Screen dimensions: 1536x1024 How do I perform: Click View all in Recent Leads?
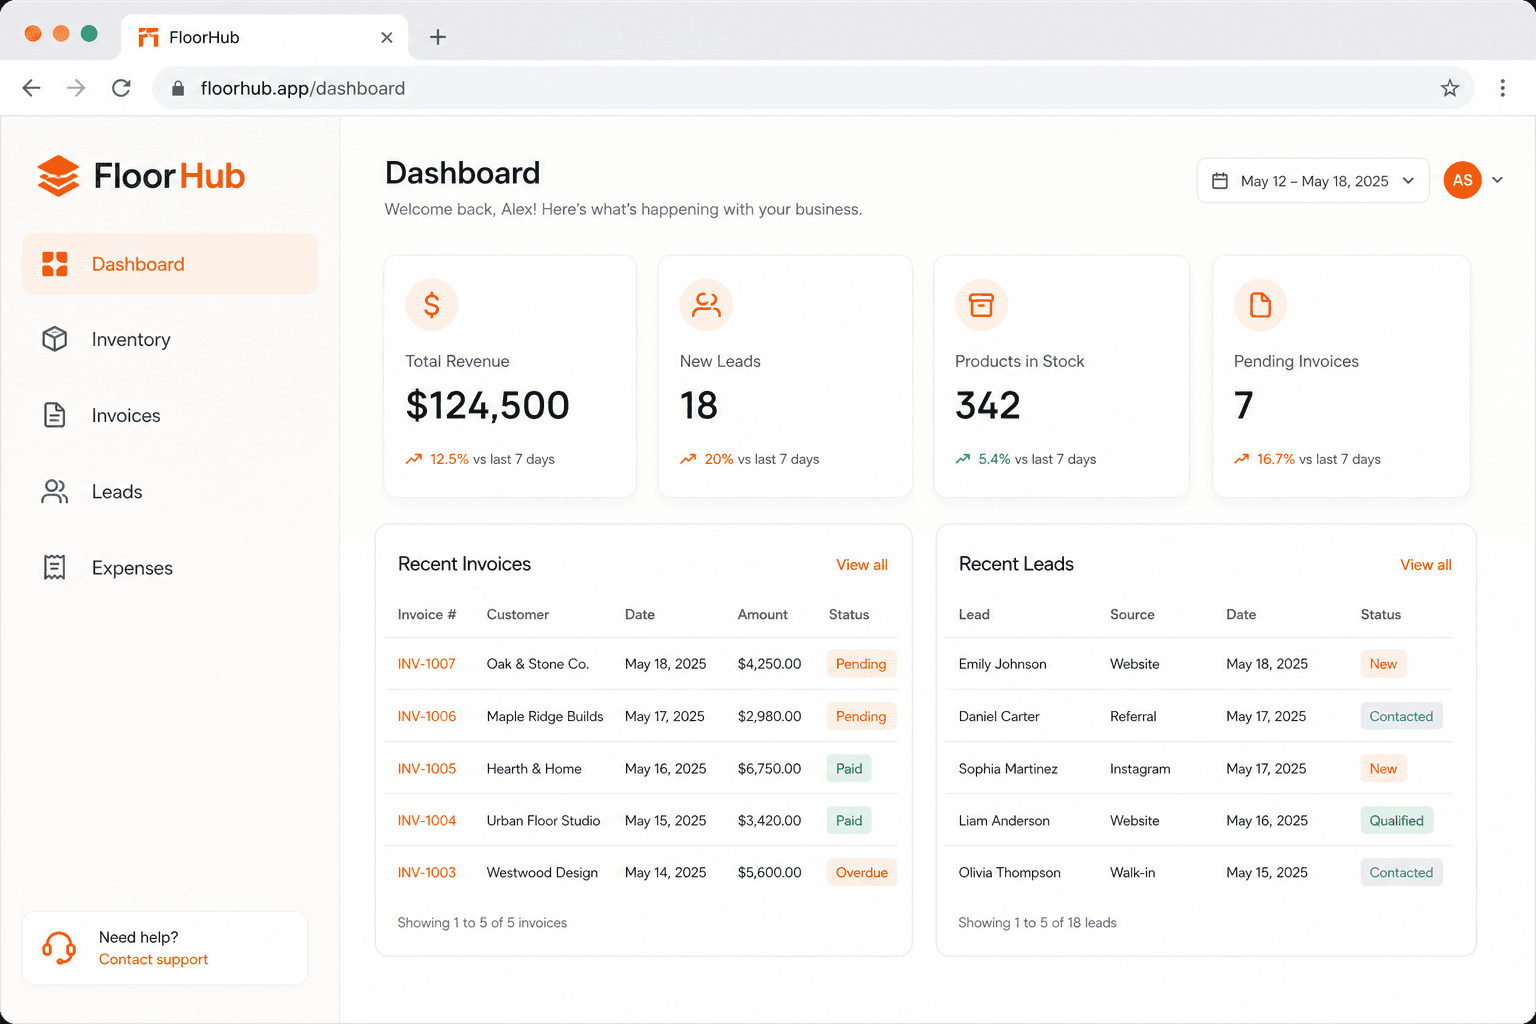[1426, 565]
